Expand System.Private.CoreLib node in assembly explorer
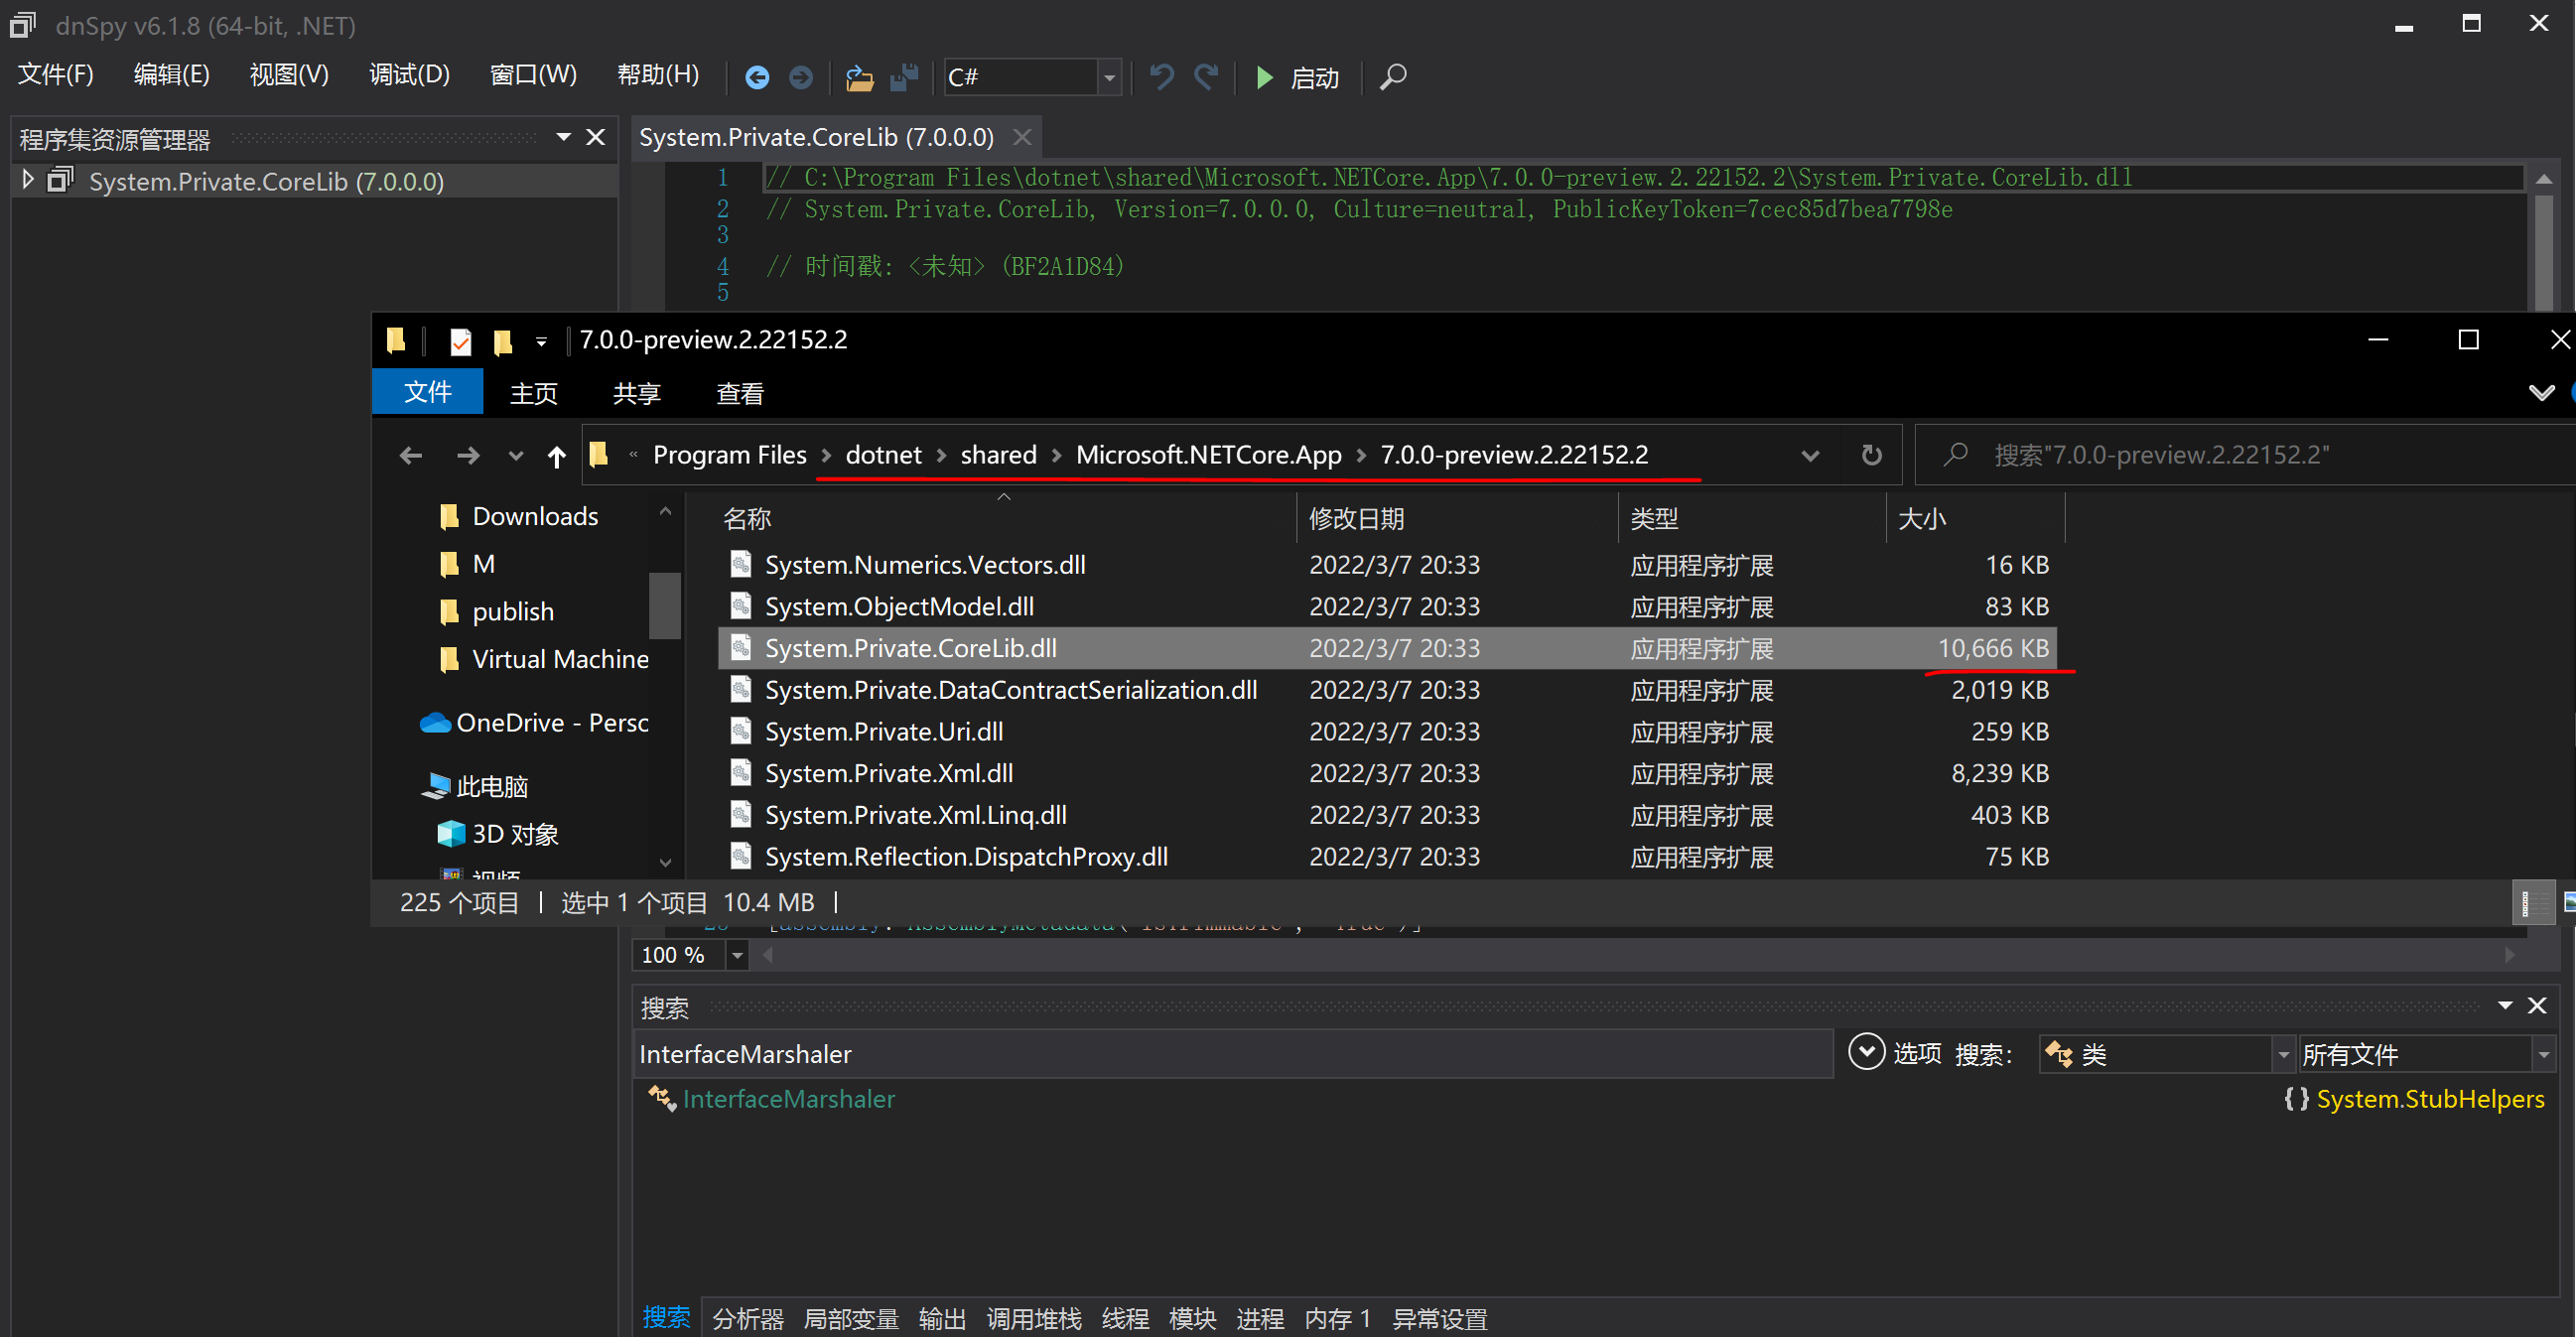Viewport: 2576px width, 1337px height. click(x=28, y=180)
